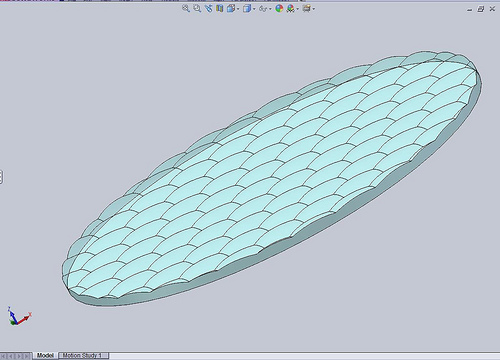Click the panel splitter handle on the left edge
The image size is (500, 360).
[1, 177]
